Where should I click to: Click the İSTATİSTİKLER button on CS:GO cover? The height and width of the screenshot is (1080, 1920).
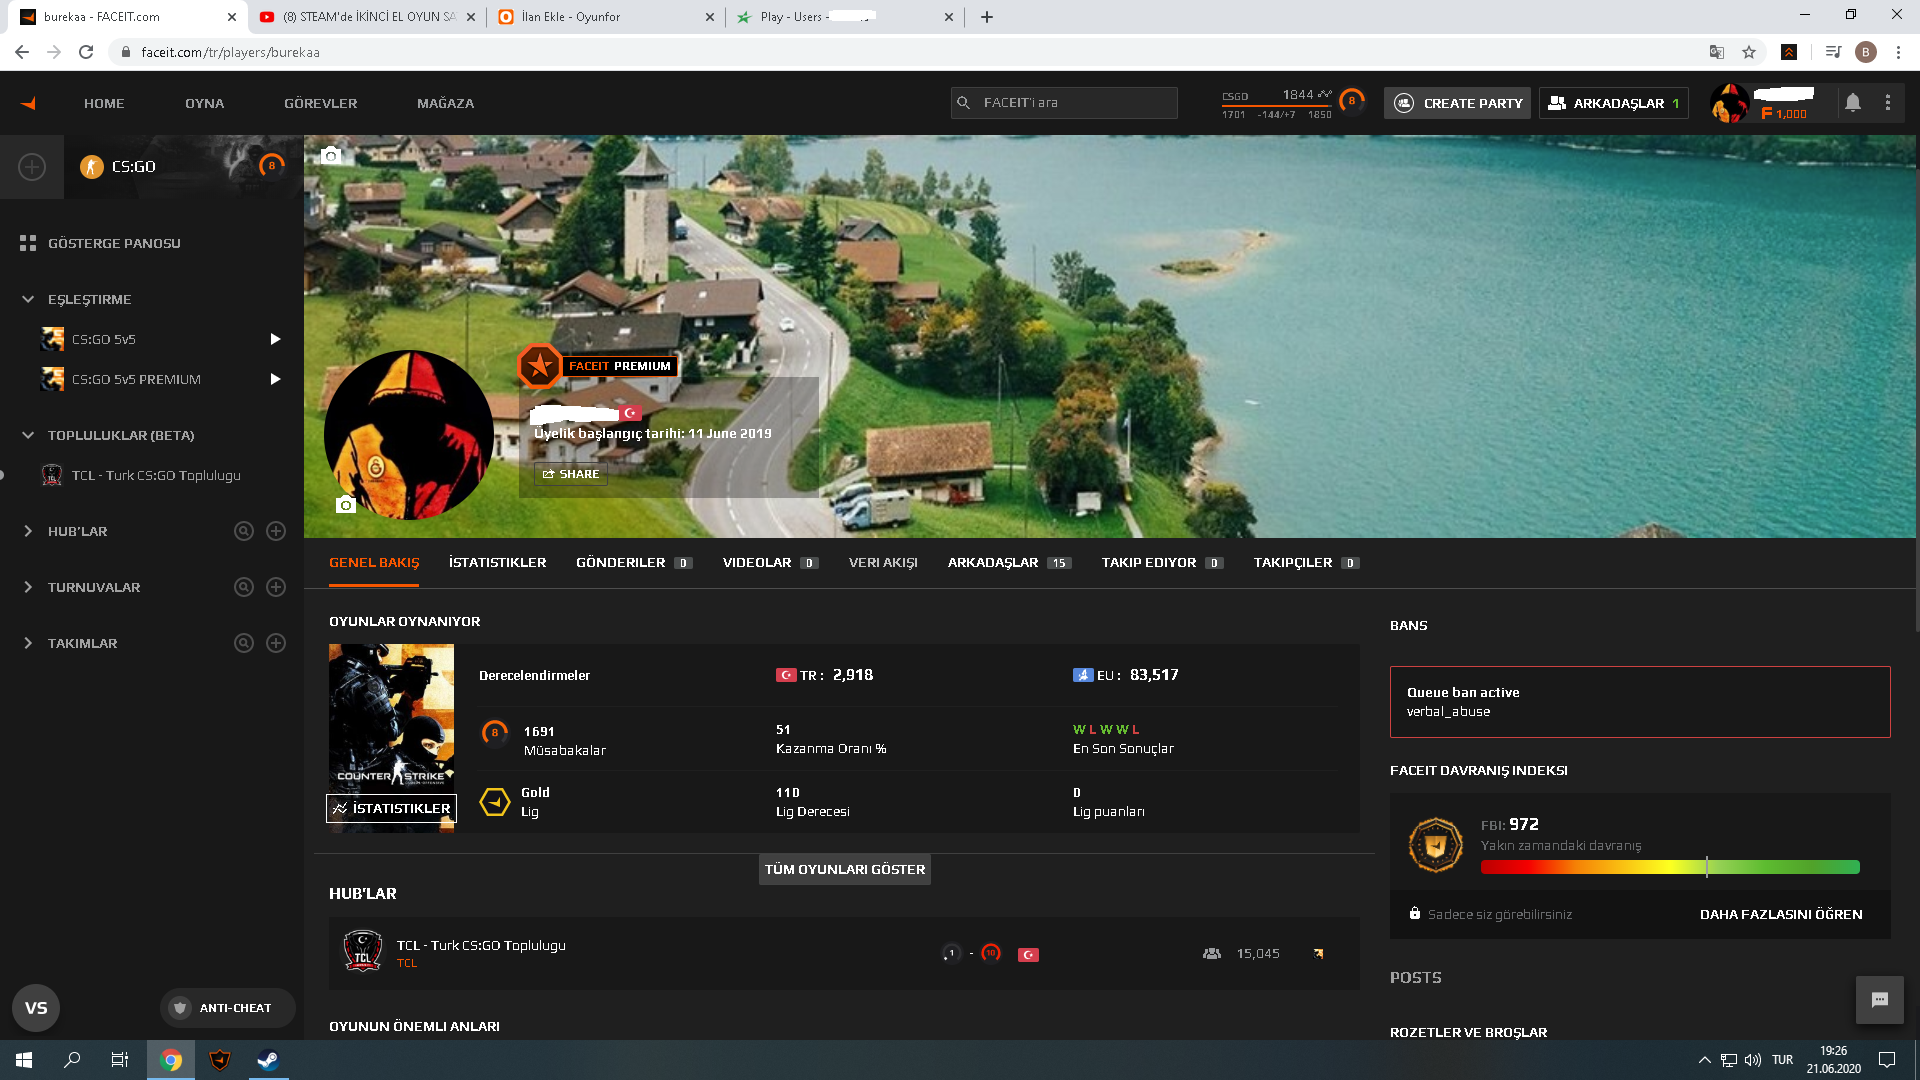391,808
